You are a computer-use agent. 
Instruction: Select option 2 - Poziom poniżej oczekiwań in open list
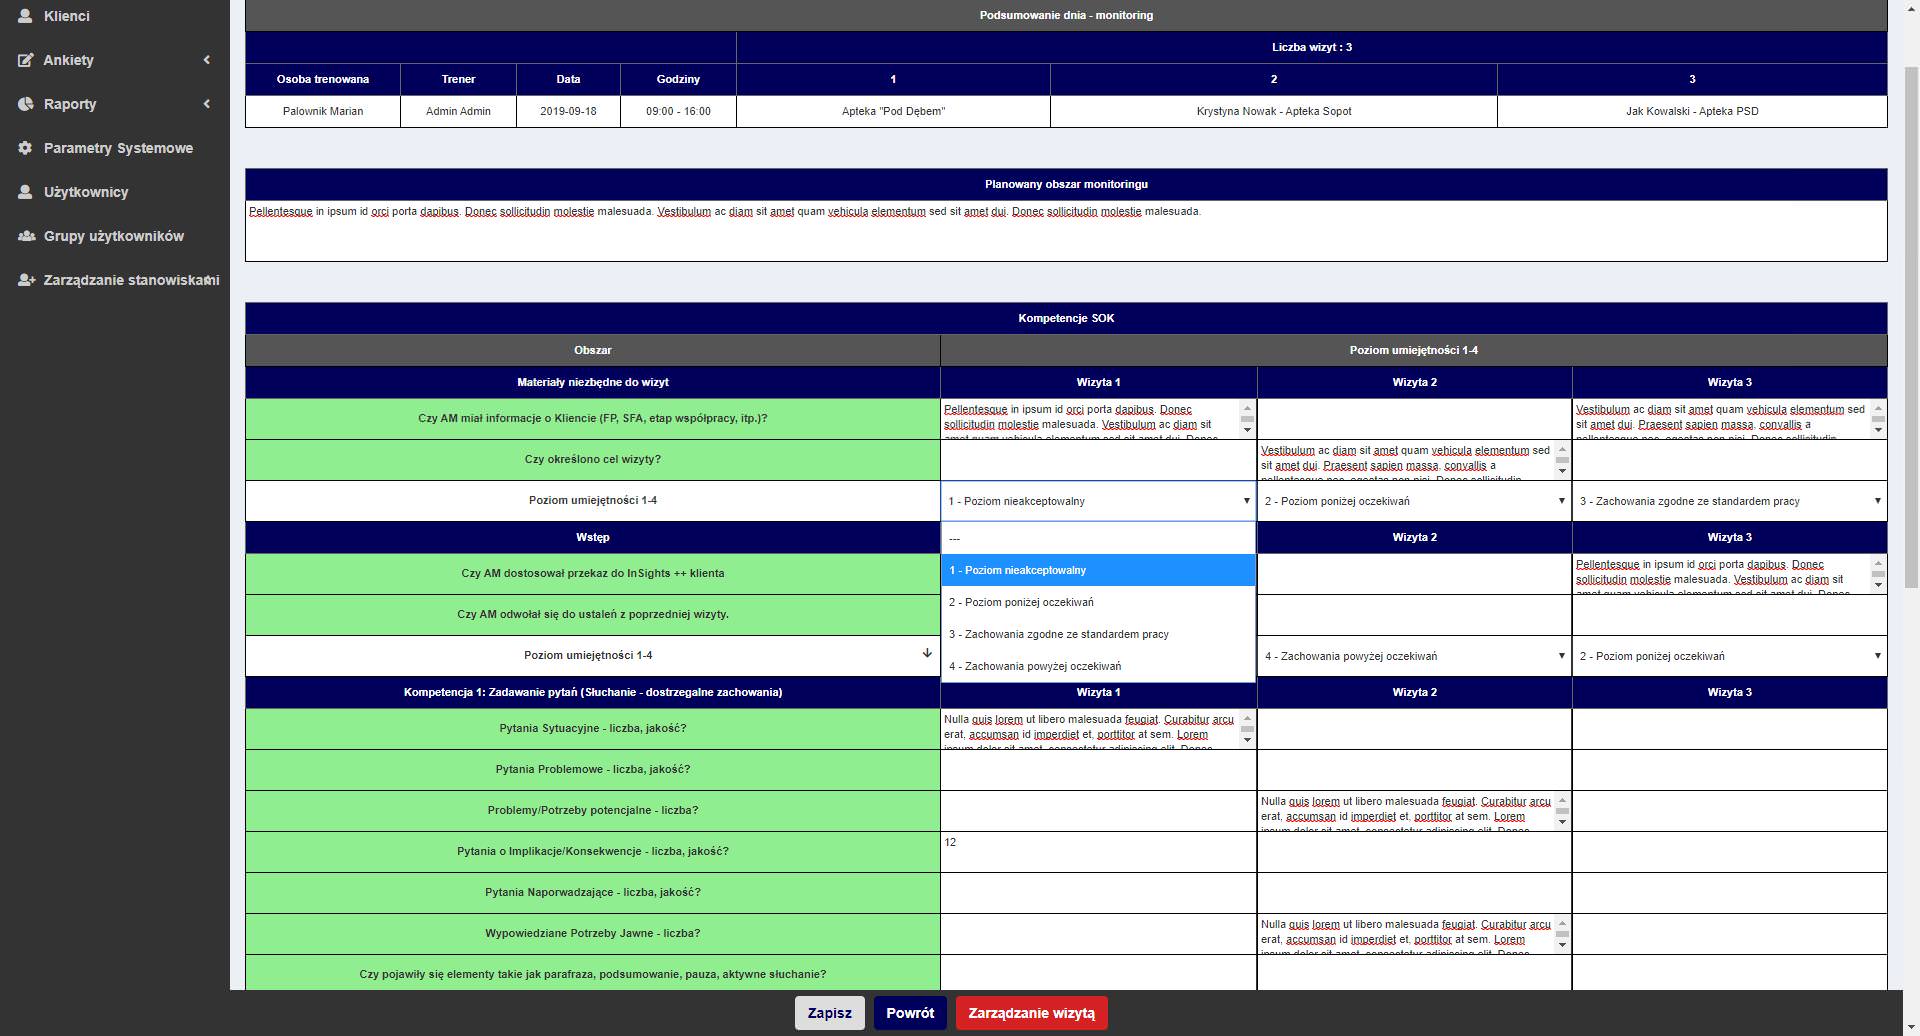[x=1021, y=602]
